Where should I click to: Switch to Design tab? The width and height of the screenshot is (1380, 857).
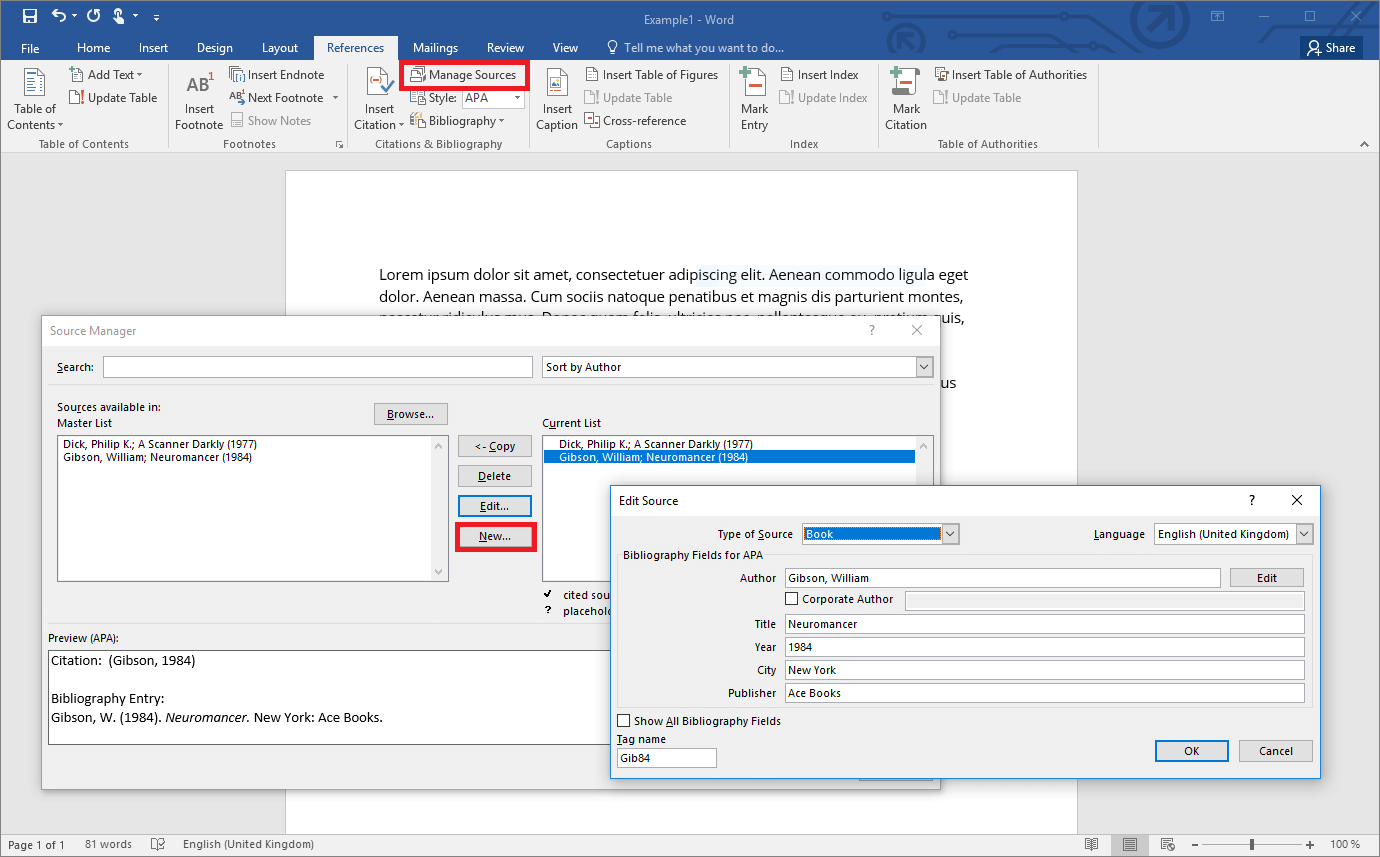[x=214, y=48]
